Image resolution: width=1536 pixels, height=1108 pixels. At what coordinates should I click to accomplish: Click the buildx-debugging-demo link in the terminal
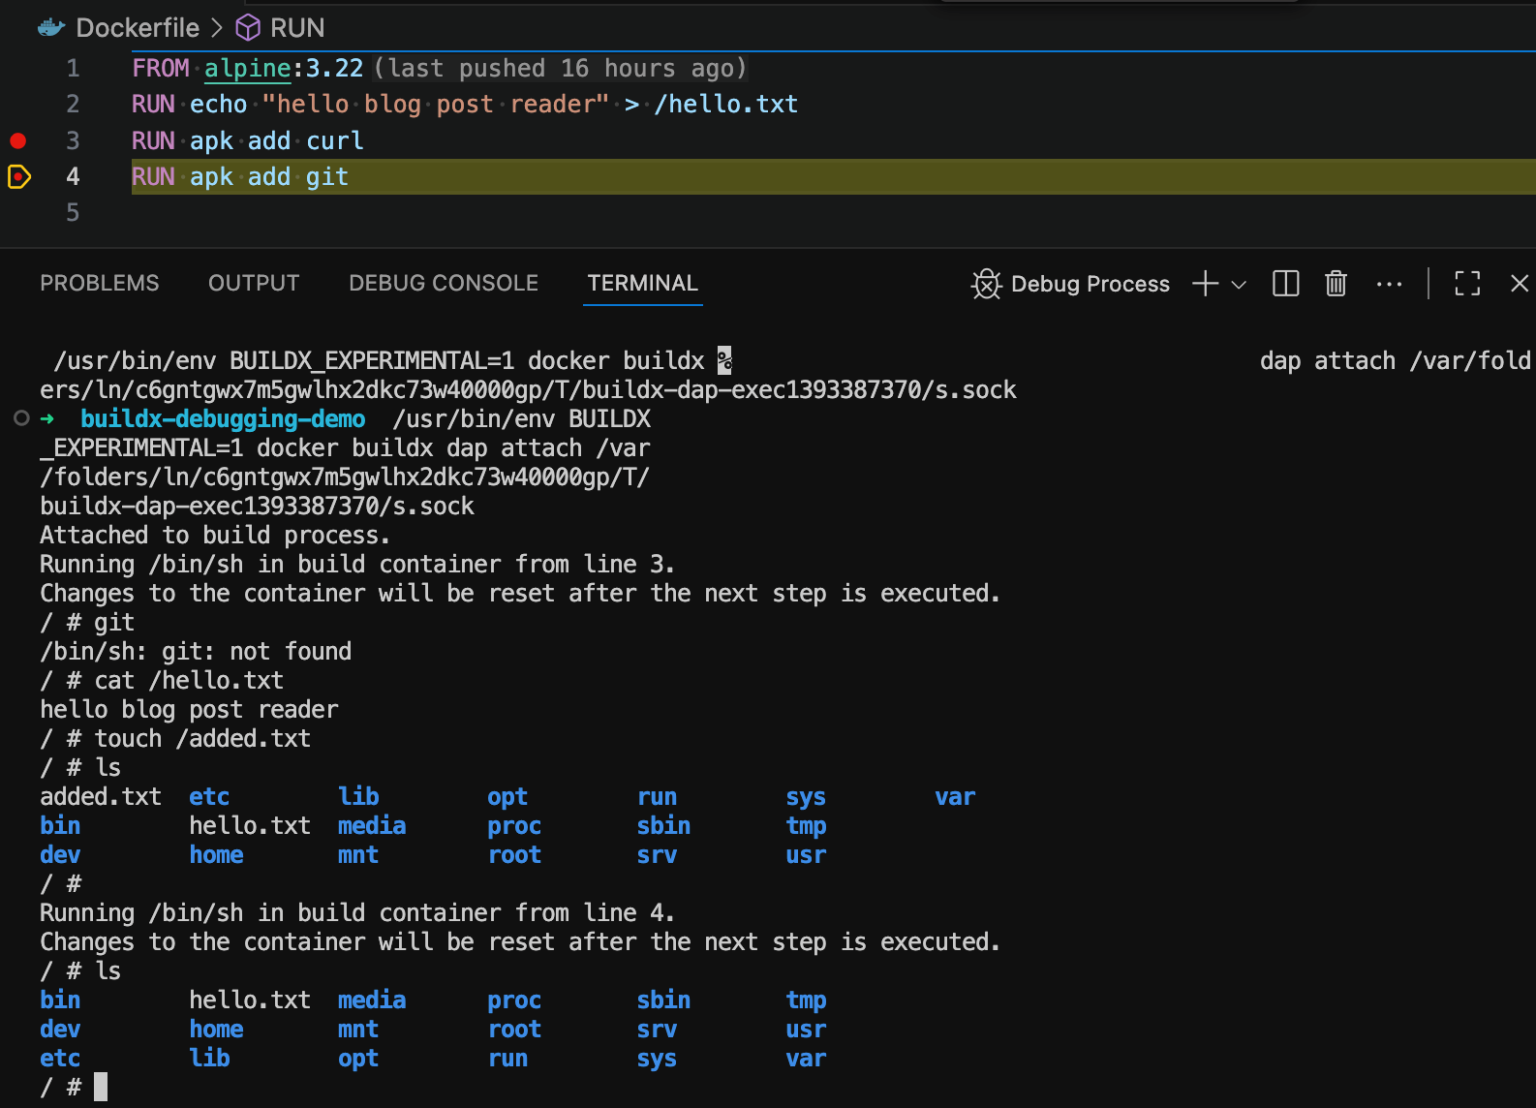[x=222, y=419]
